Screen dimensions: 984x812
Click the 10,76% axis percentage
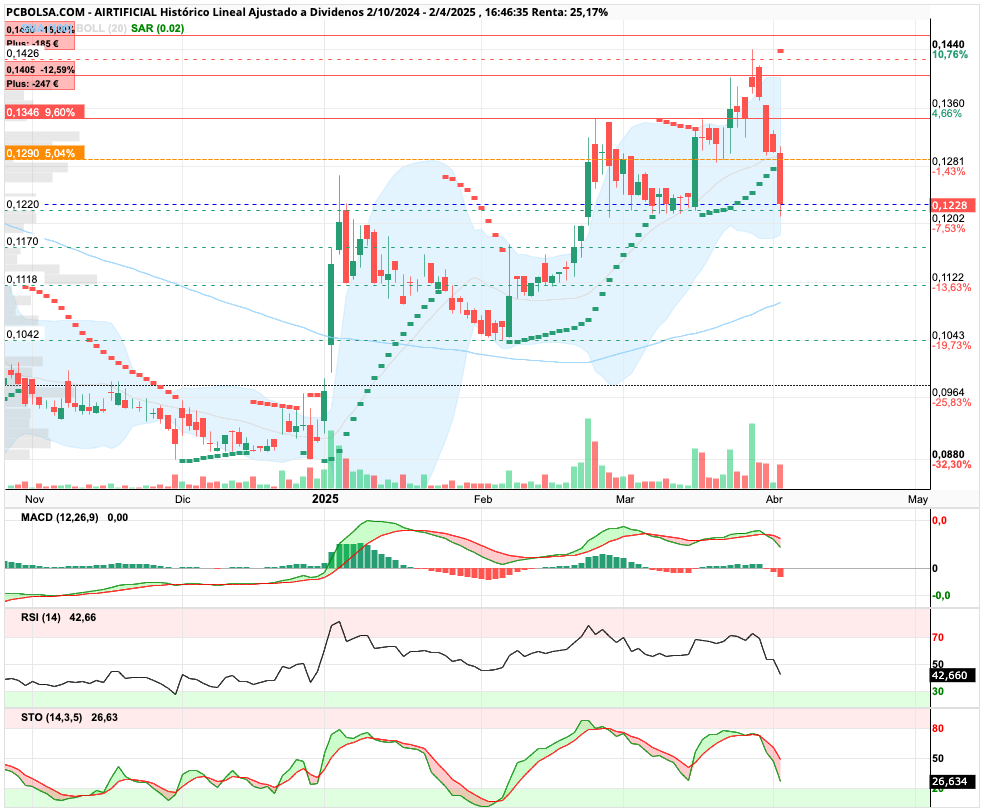tap(949, 55)
